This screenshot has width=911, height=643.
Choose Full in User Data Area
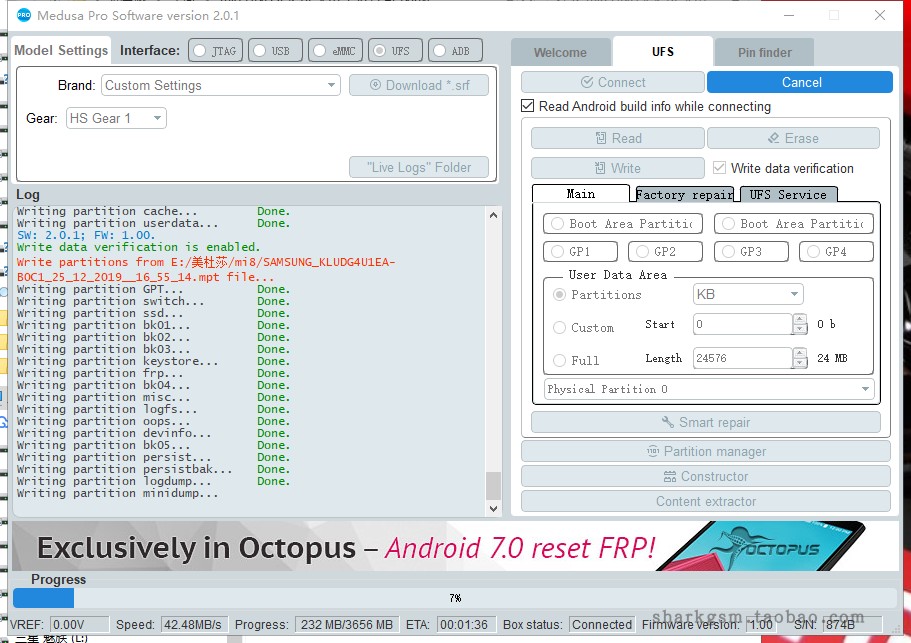coord(576,361)
